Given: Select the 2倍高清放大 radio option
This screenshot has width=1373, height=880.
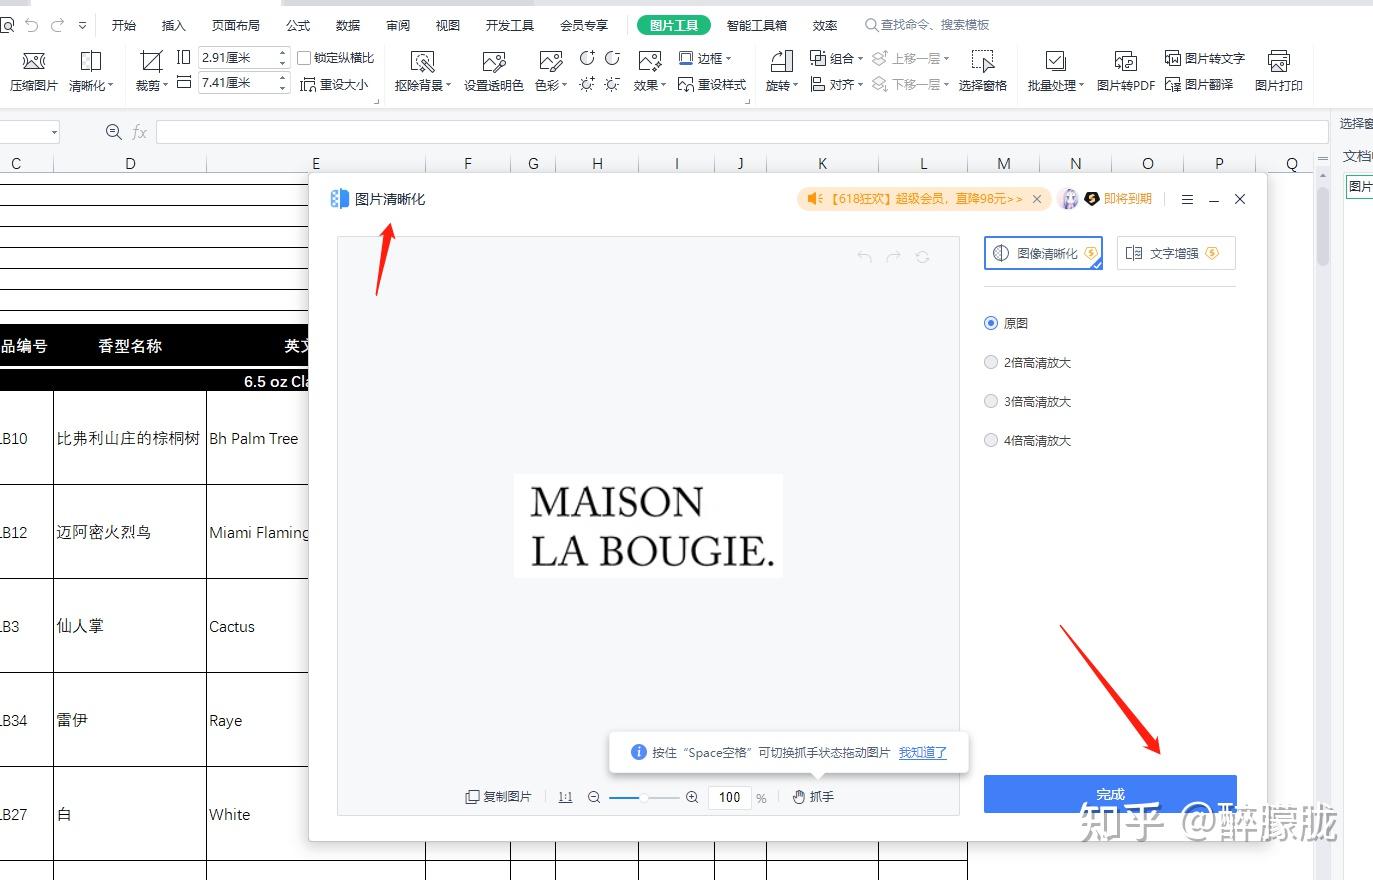Looking at the screenshot, I should click(x=991, y=362).
